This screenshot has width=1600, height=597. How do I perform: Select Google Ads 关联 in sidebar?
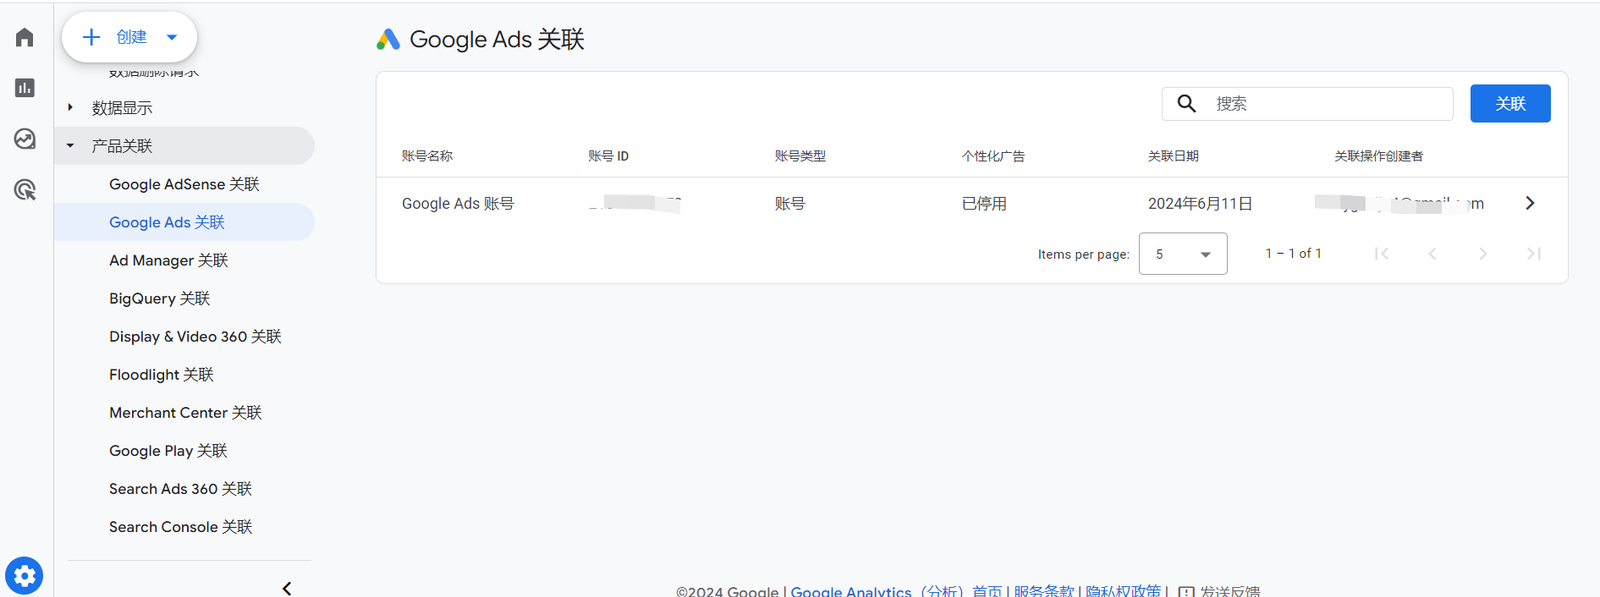pyautogui.click(x=184, y=222)
